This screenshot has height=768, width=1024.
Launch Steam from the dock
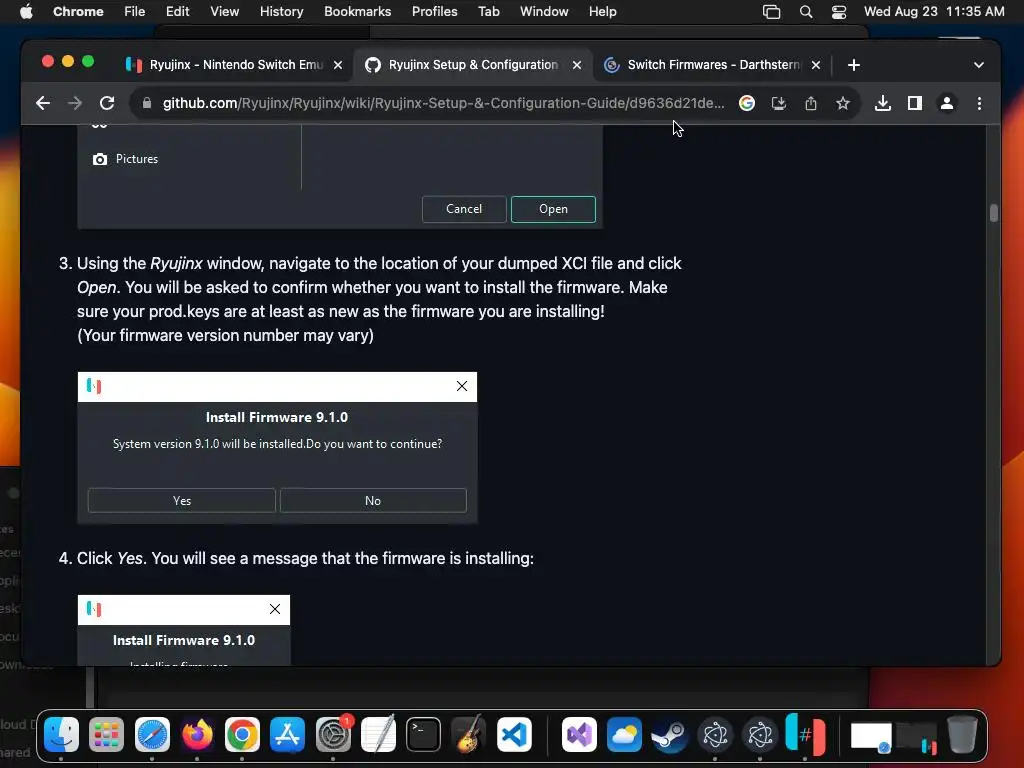pyautogui.click(x=669, y=735)
